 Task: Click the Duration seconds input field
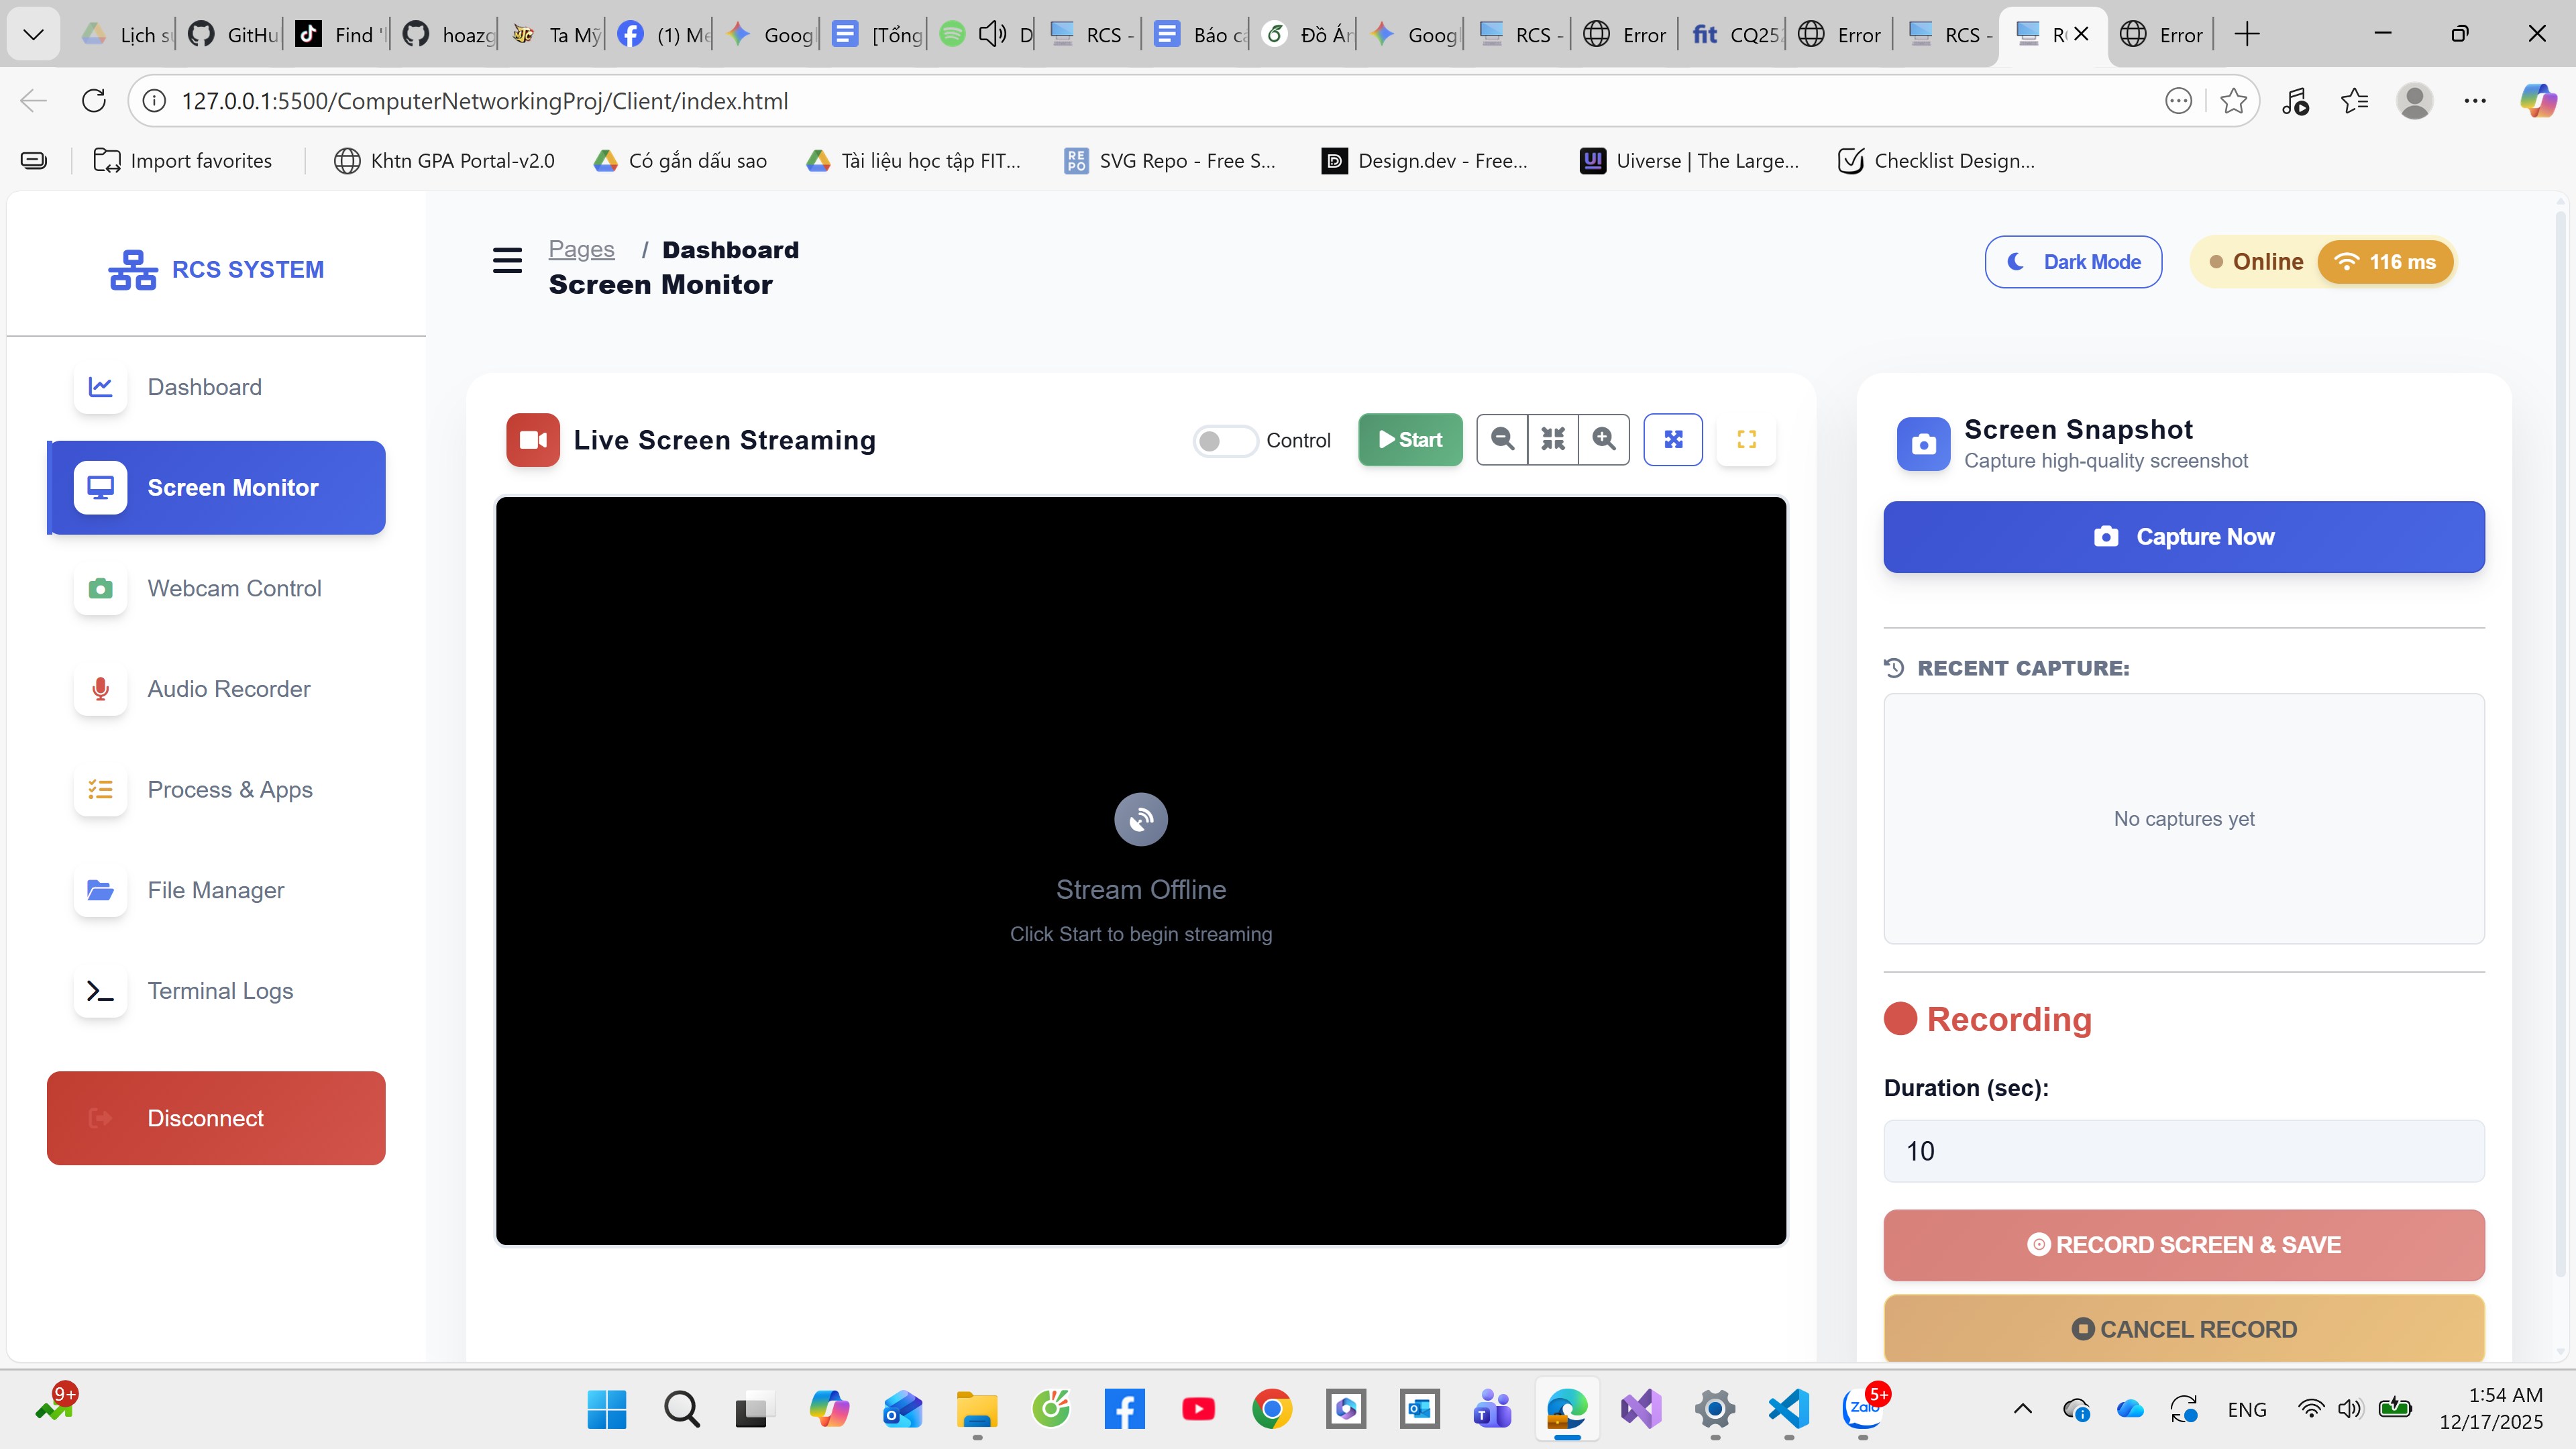click(2183, 1151)
